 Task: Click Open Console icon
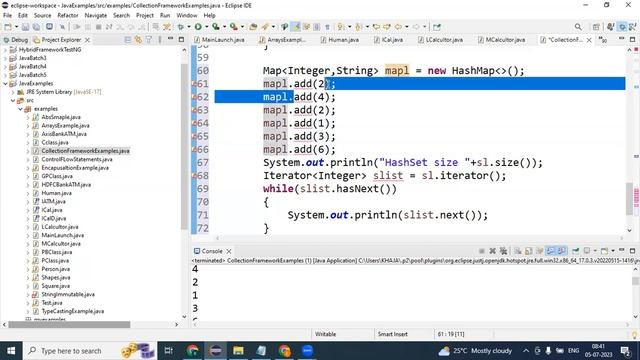pyautogui.click(x=604, y=251)
